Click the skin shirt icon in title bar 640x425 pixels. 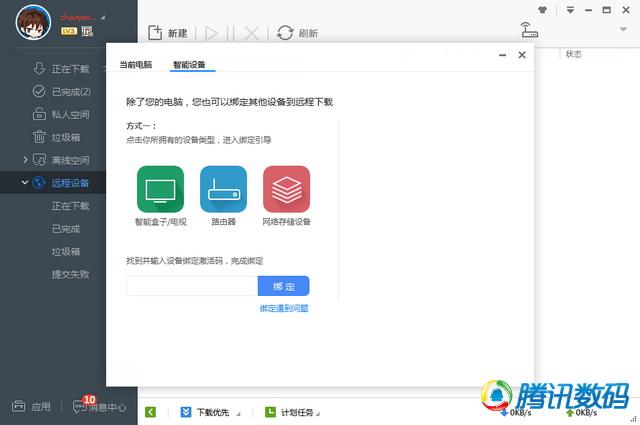pyautogui.click(x=542, y=10)
